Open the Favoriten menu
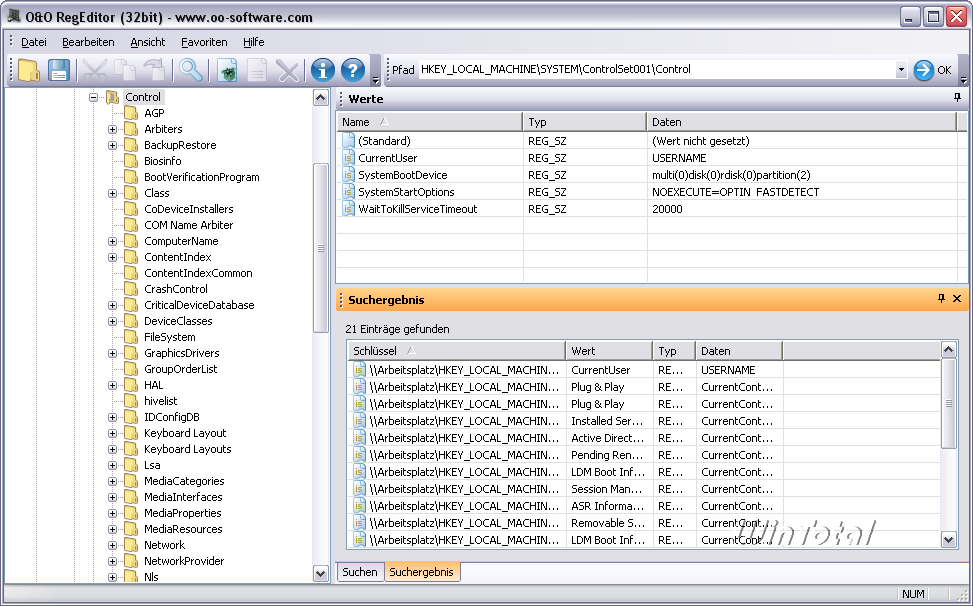973x606 pixels. [x=204, y=42]
